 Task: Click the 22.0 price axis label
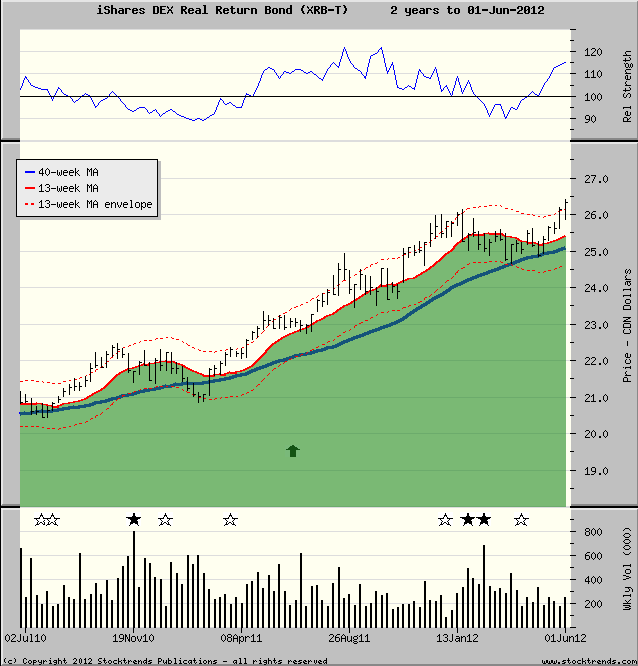click(596, 361)
